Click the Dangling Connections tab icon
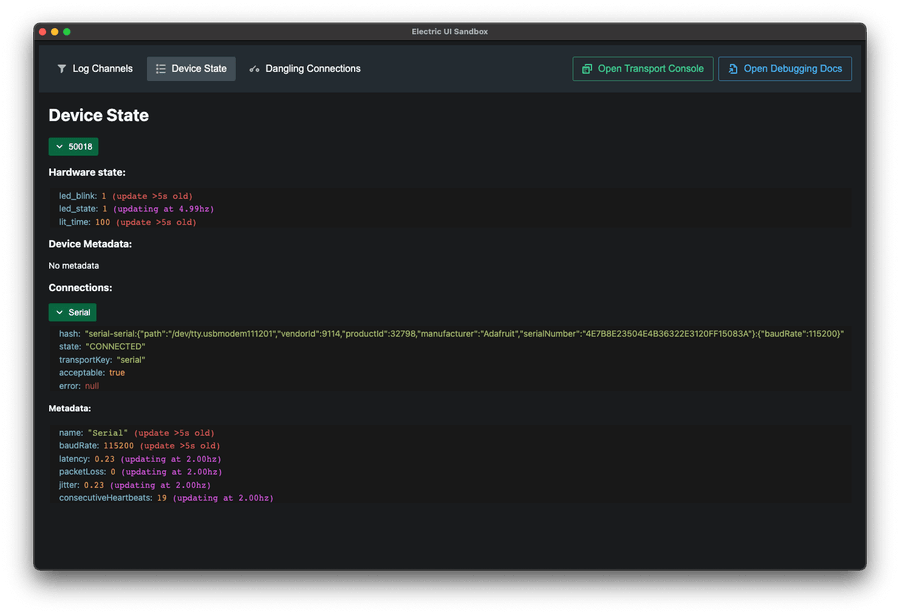Viewport: 900px width, 615px height. click(x=254, y=69)
